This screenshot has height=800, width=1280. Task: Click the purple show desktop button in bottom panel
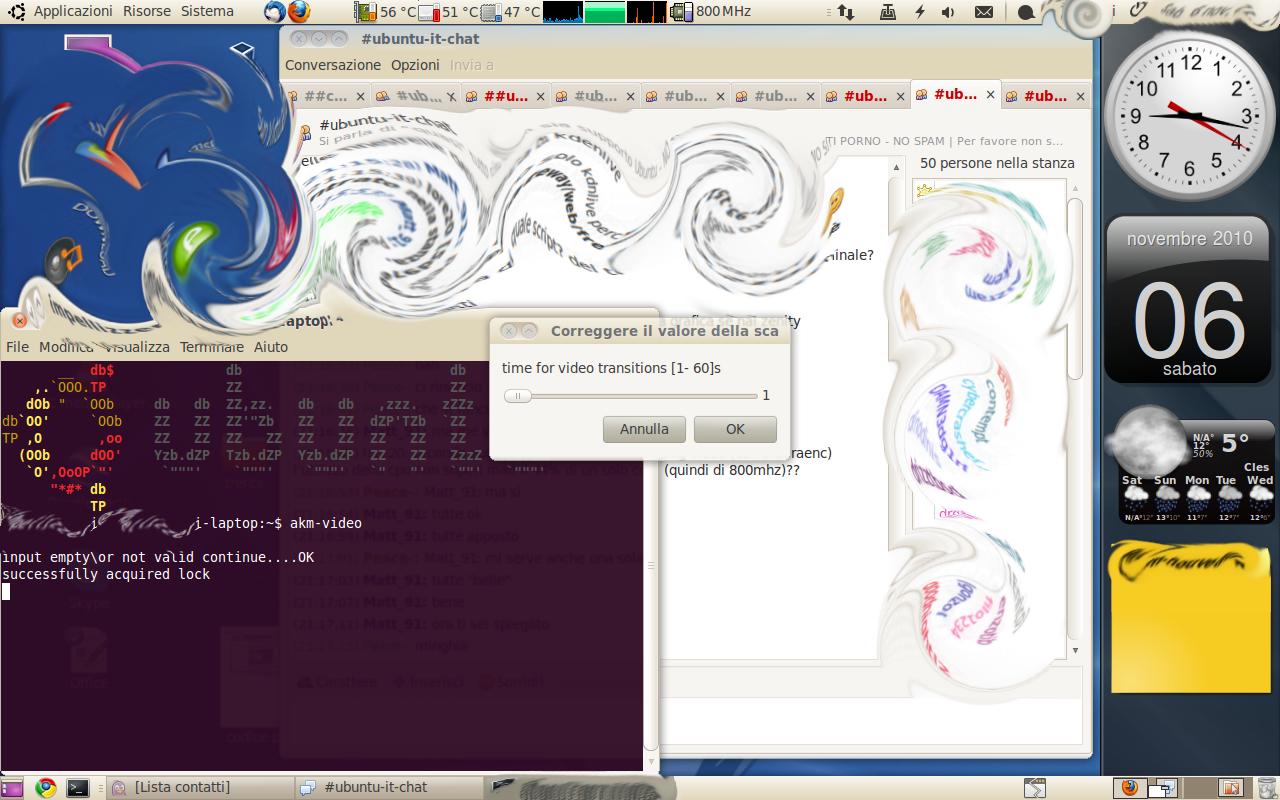(13, 788)
